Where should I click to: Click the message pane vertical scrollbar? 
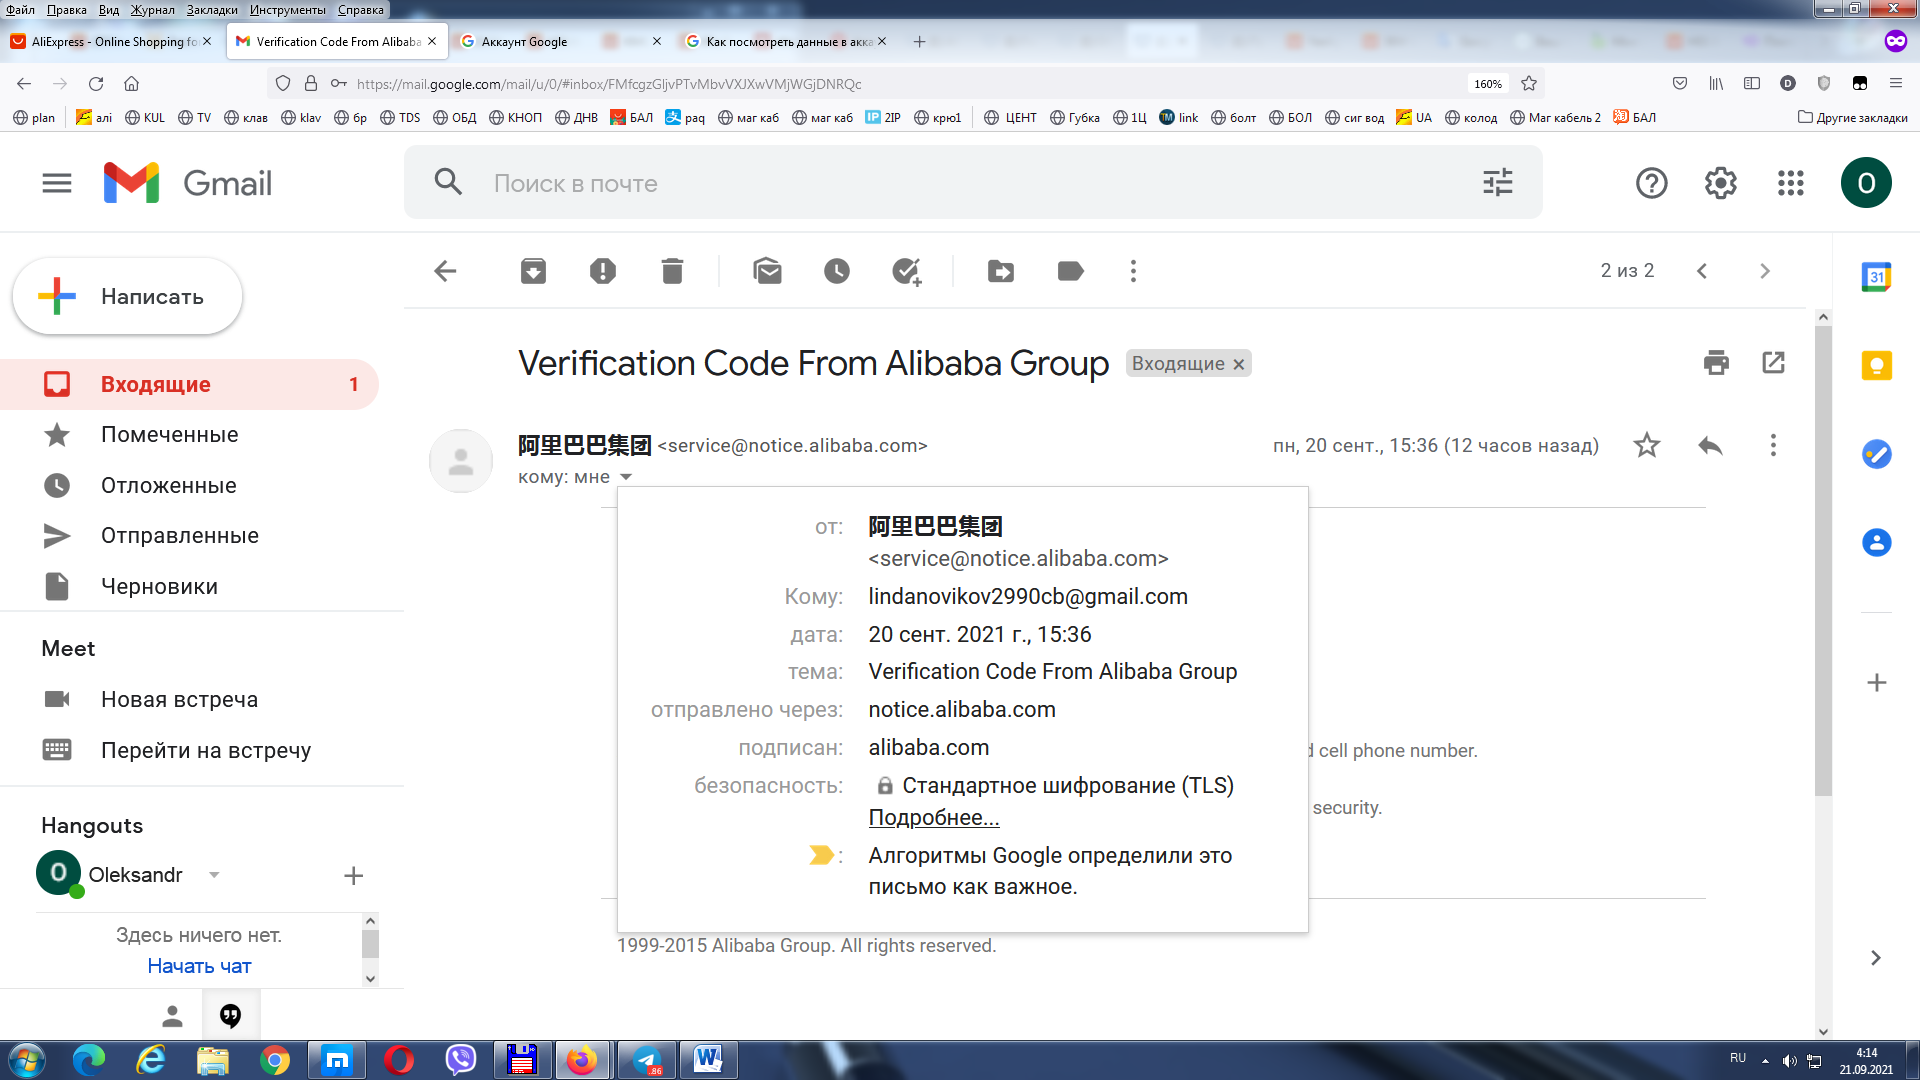point(1823,560)
